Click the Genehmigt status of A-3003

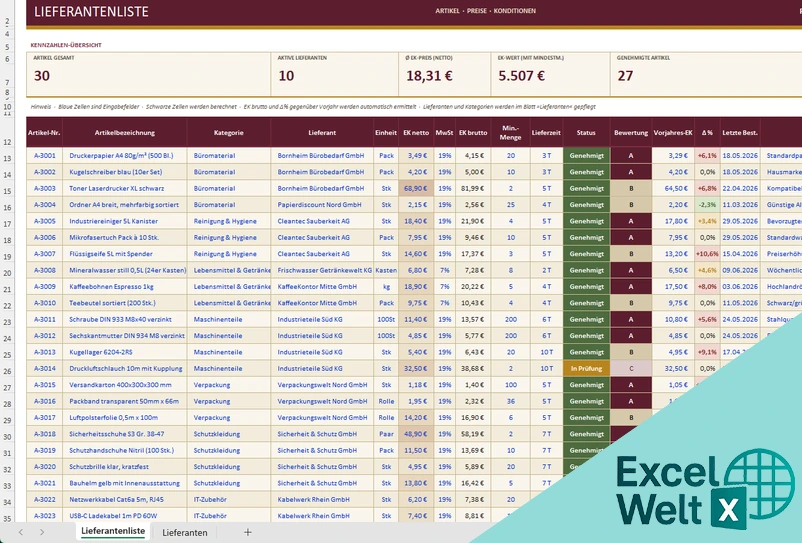(x=586, y=188)
